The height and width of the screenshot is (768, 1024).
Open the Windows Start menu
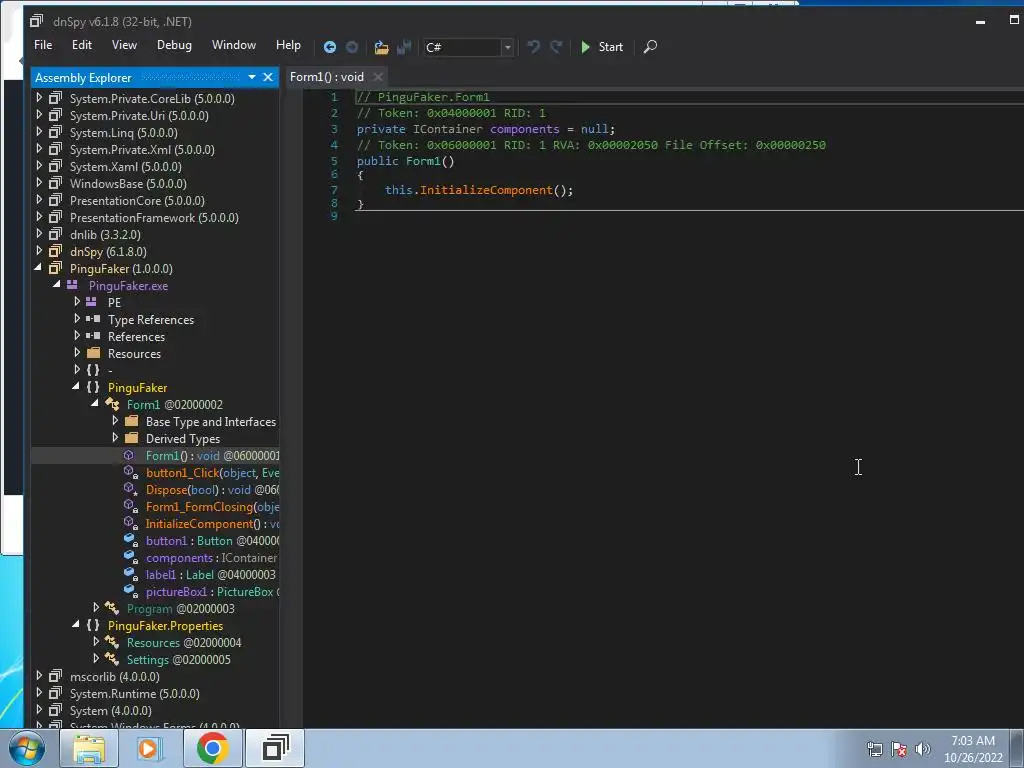(x=26, y=748)
